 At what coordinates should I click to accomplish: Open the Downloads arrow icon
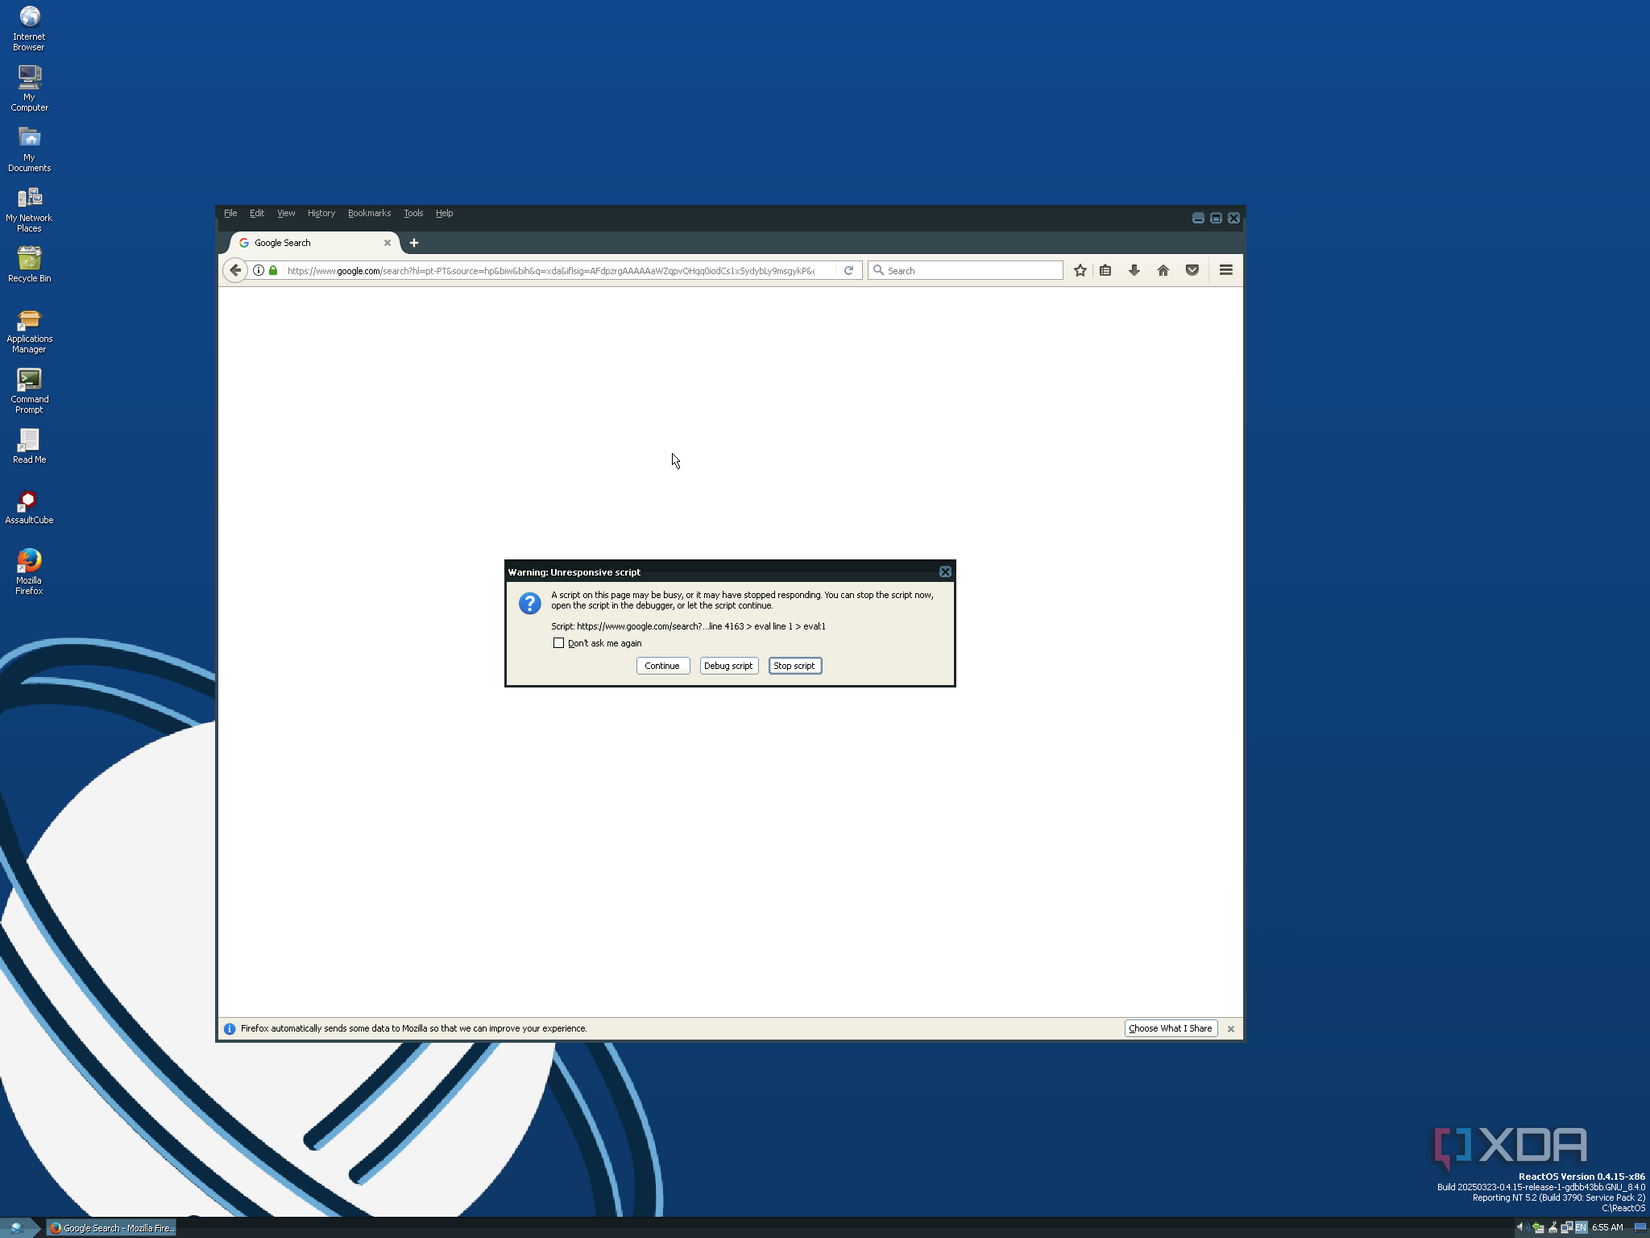tap(1134, 270)
